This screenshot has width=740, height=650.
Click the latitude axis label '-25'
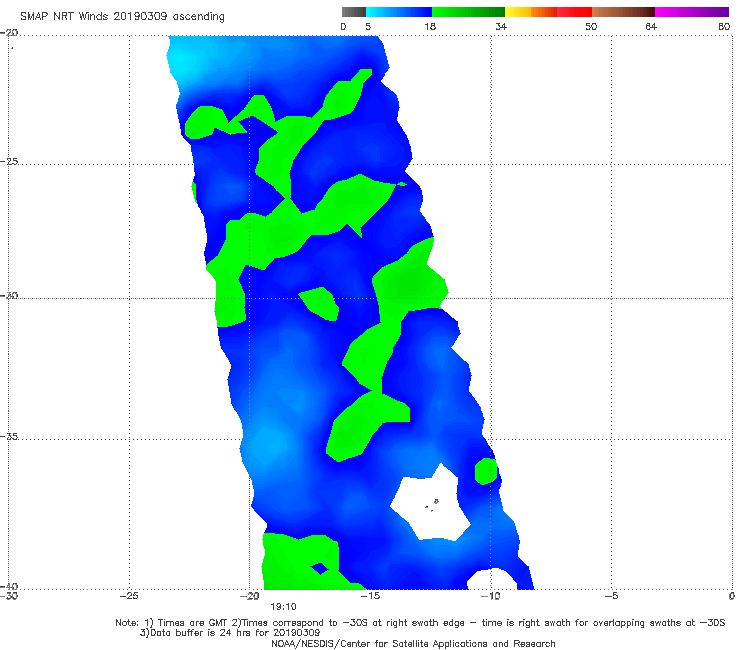click(9, 161)
